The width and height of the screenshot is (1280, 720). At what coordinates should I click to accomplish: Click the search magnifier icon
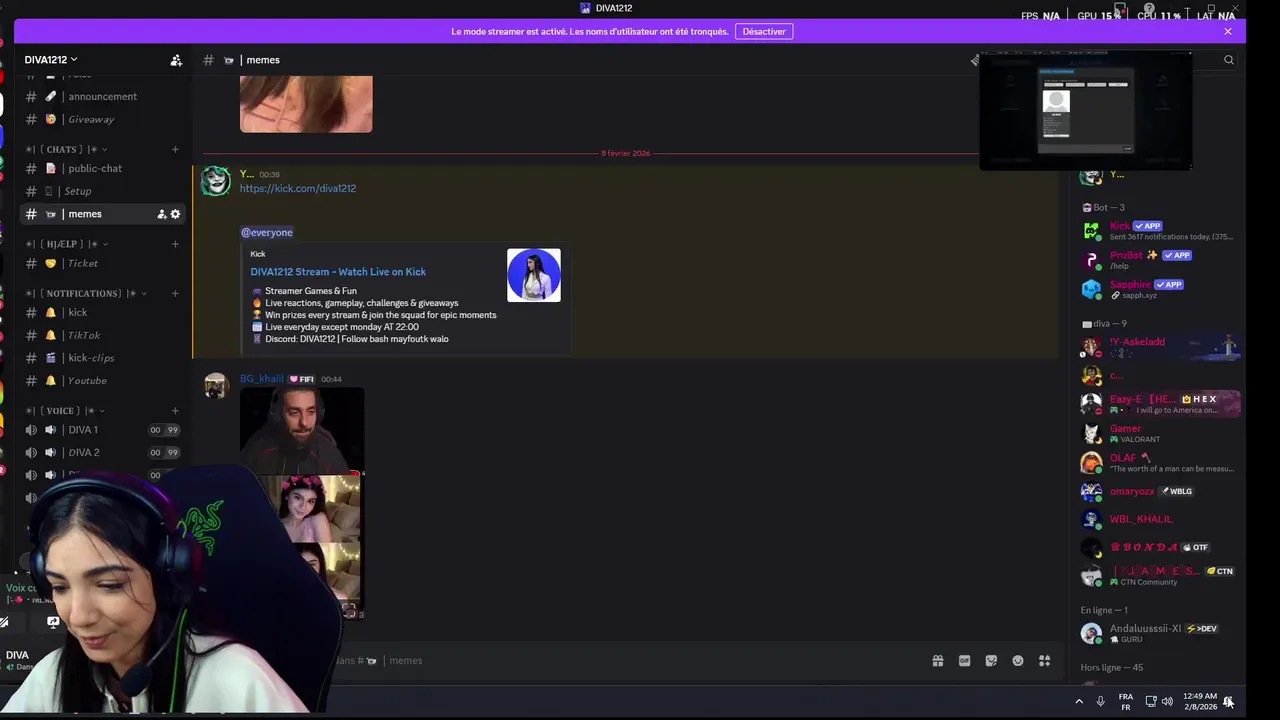[x=1229, y=60]
